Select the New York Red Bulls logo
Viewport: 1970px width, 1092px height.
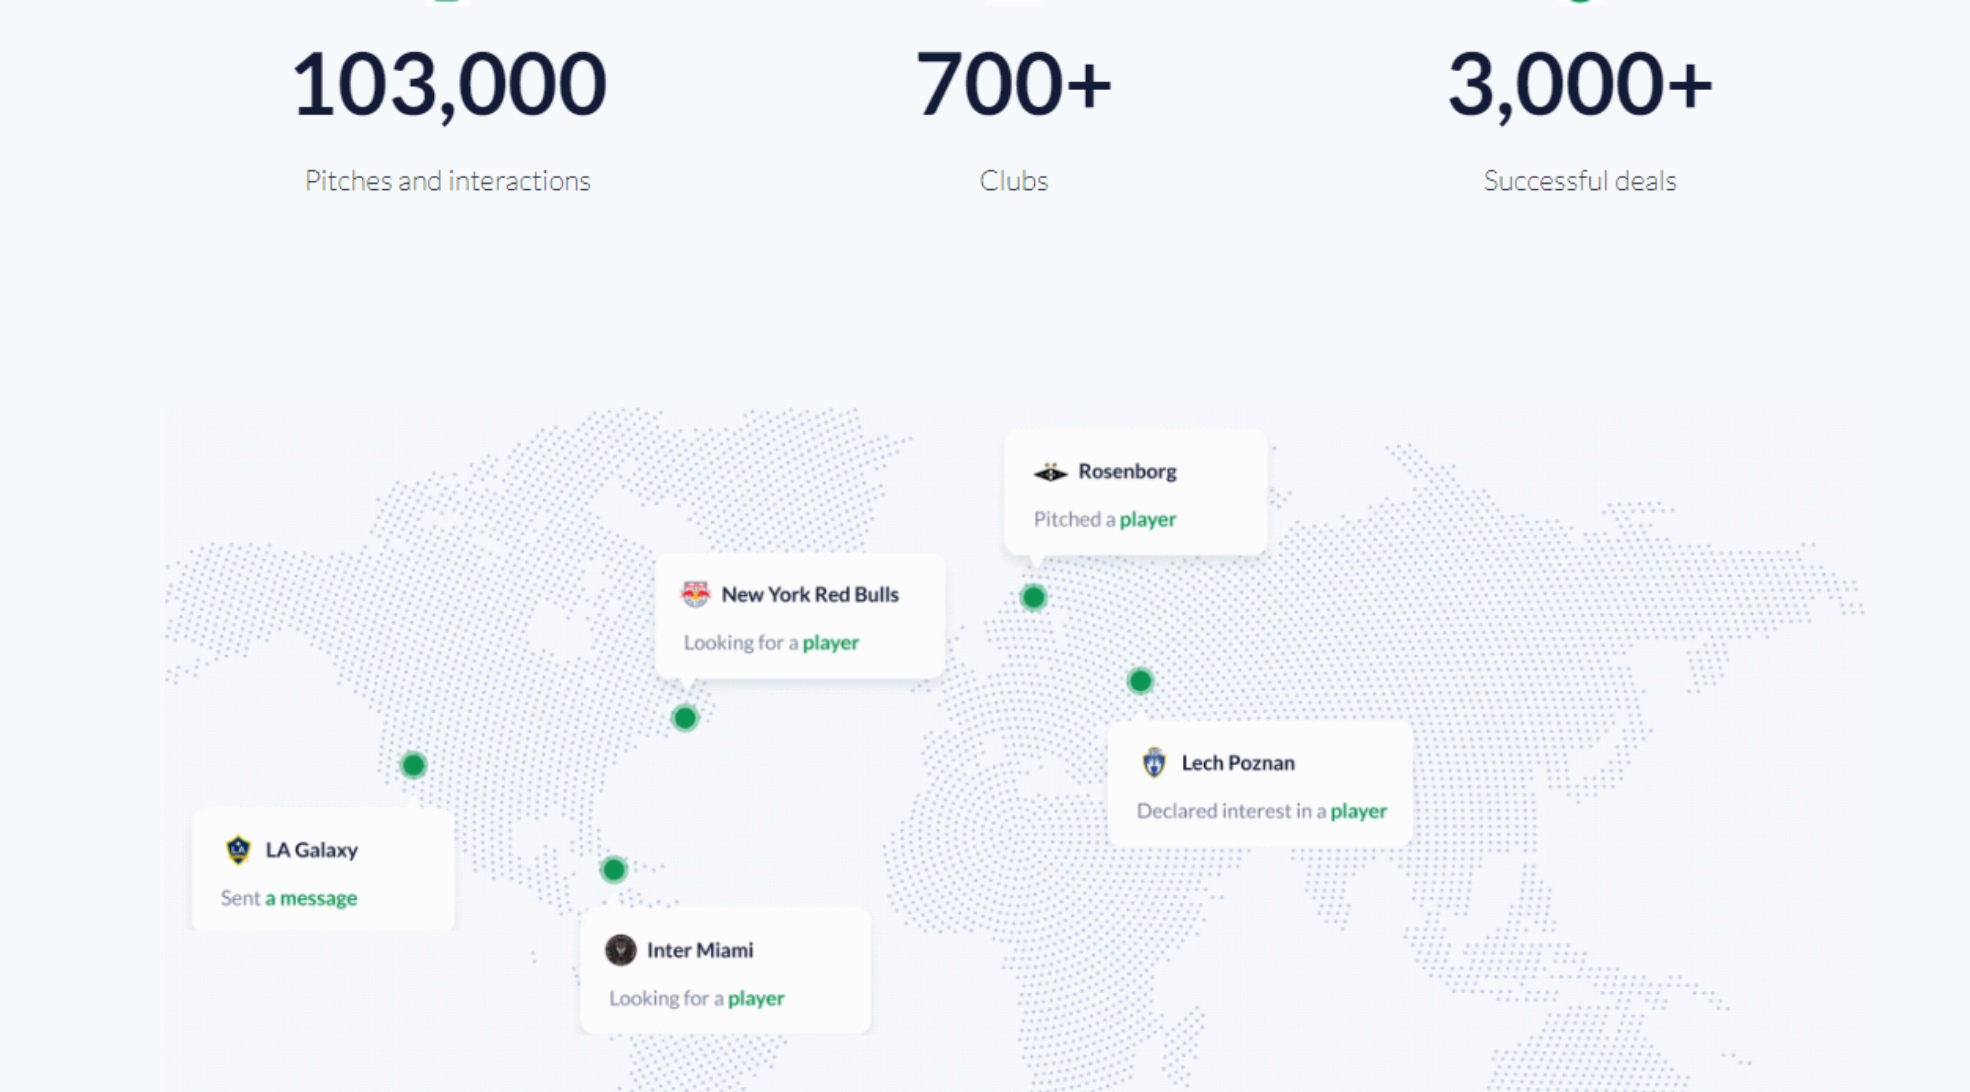(695, 594)
